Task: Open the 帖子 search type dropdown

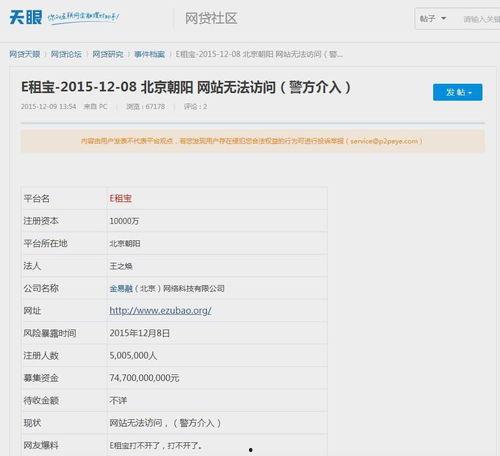Action: (433, 19)
